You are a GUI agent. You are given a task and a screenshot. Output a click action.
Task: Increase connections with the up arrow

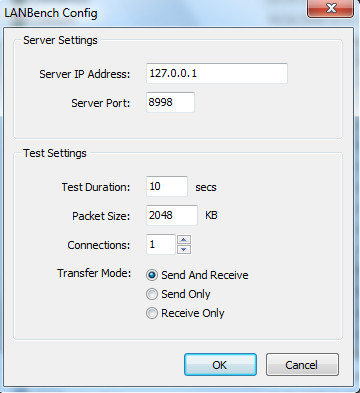point(184,239)
